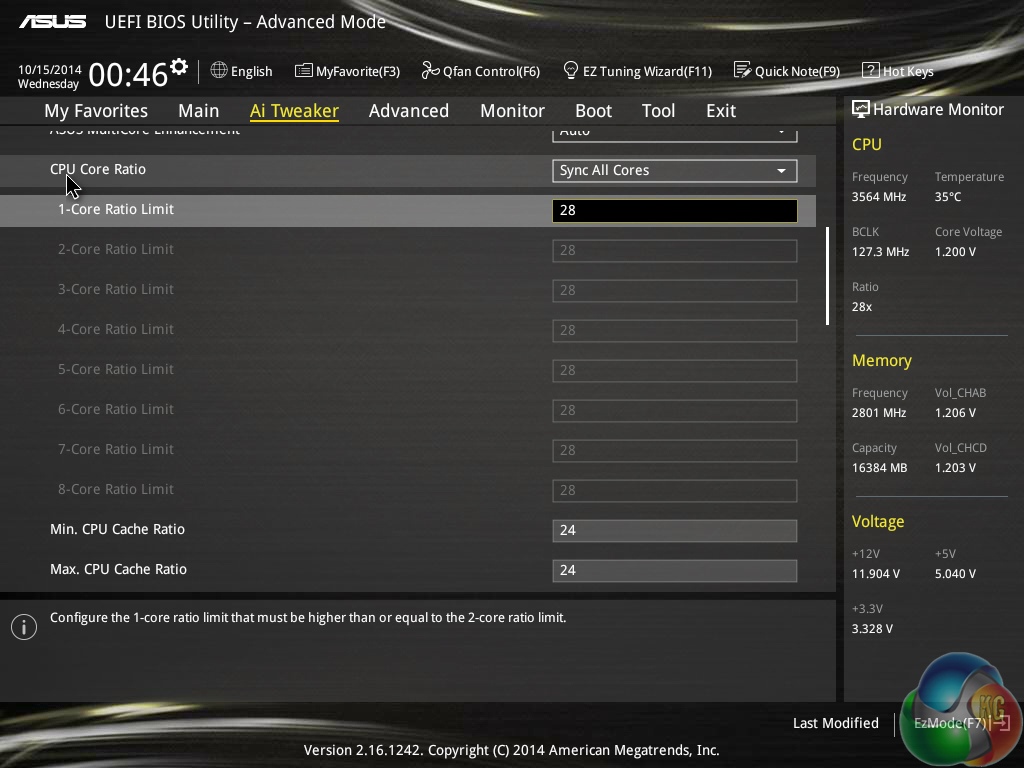Select the Ai Tweaker tab

click(294, 111)
